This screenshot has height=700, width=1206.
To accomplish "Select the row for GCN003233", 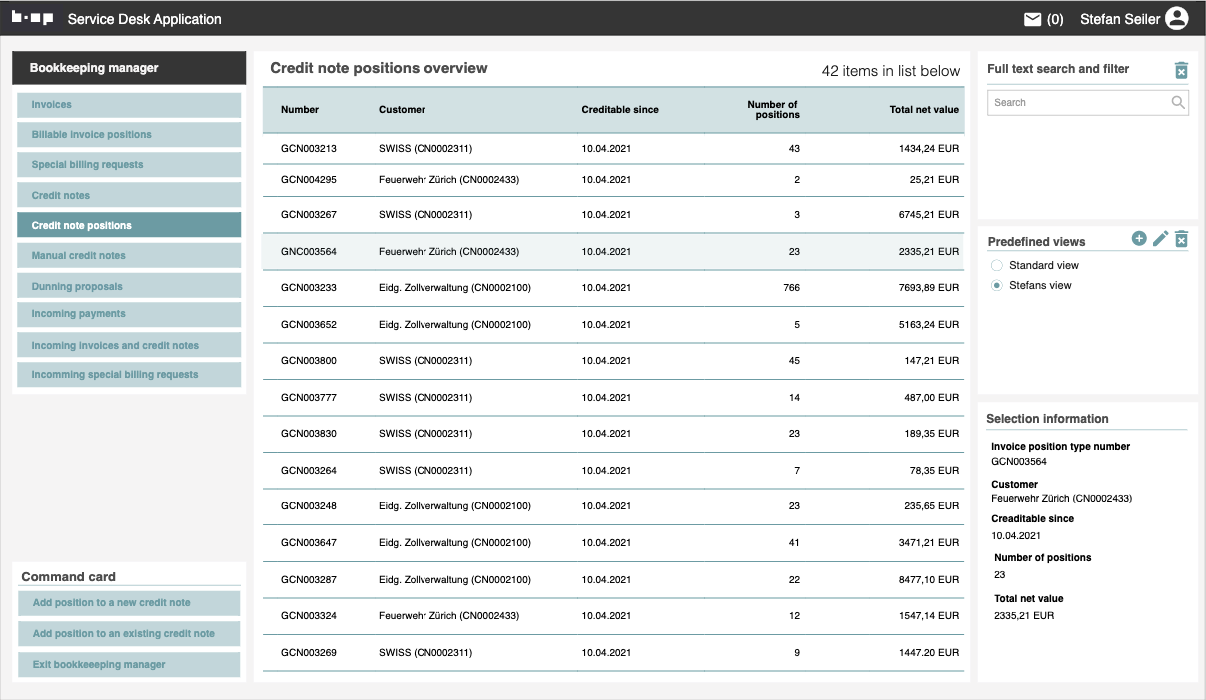I will point(613,288).
